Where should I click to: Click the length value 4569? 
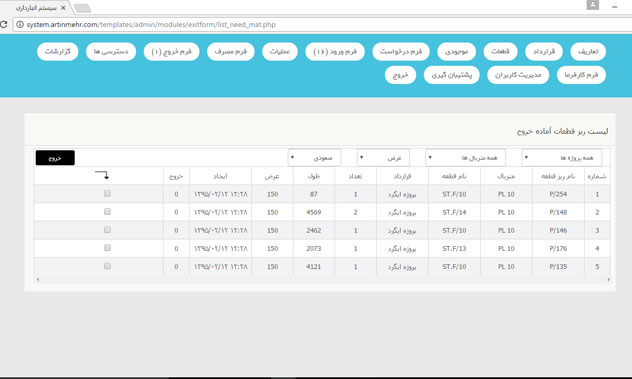(314, 212)
